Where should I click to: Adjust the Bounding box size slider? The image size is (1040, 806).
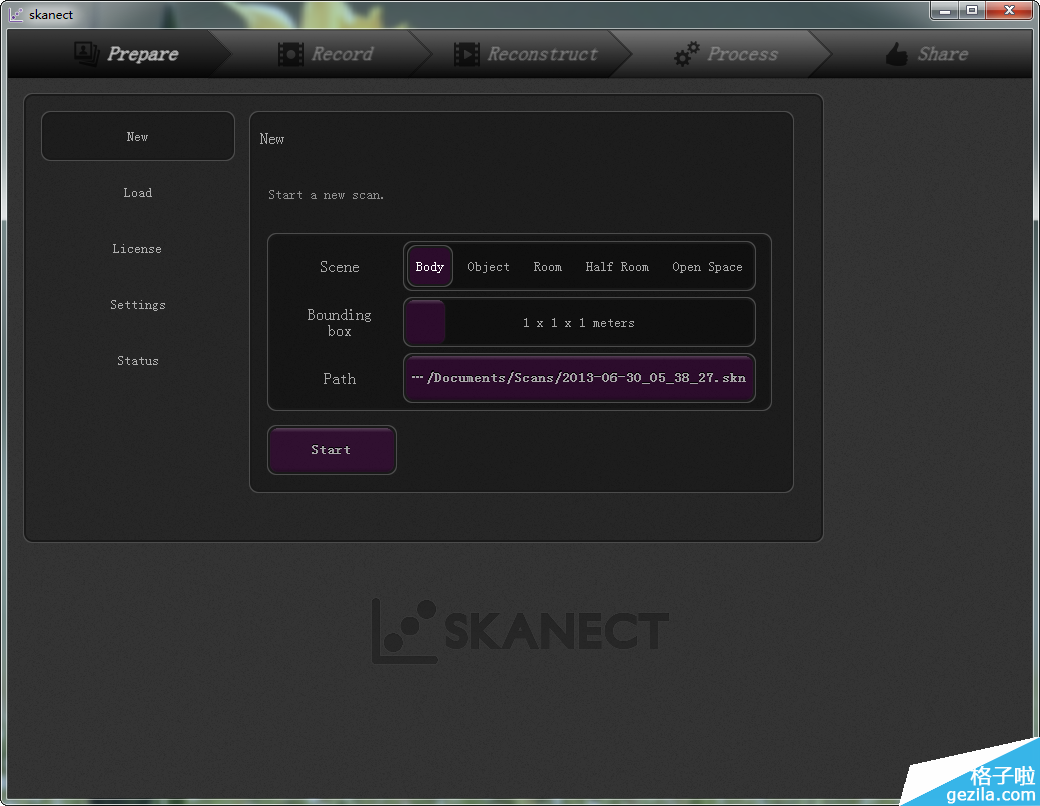427,322
